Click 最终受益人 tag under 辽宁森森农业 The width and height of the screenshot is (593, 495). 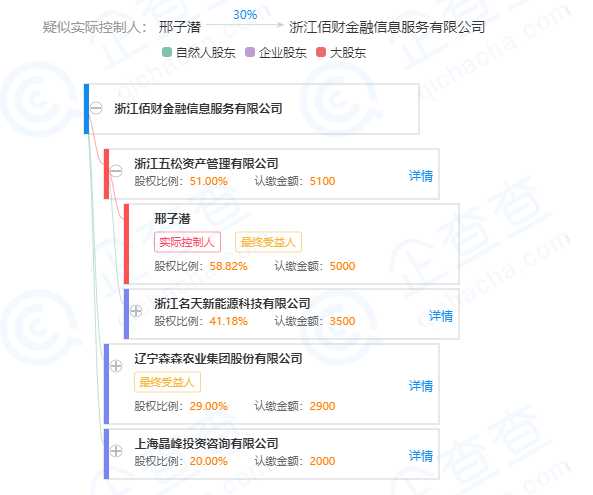click(x=167, y=382)
